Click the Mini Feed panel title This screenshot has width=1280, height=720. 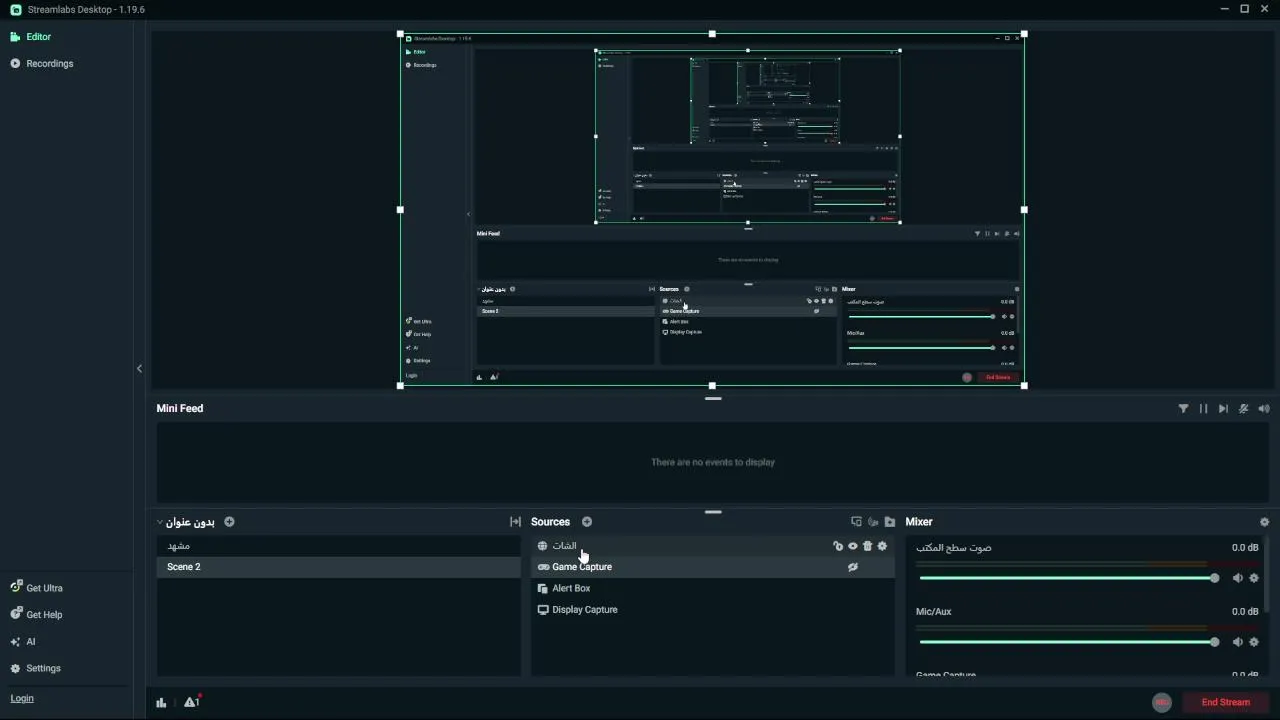point(180,408)
